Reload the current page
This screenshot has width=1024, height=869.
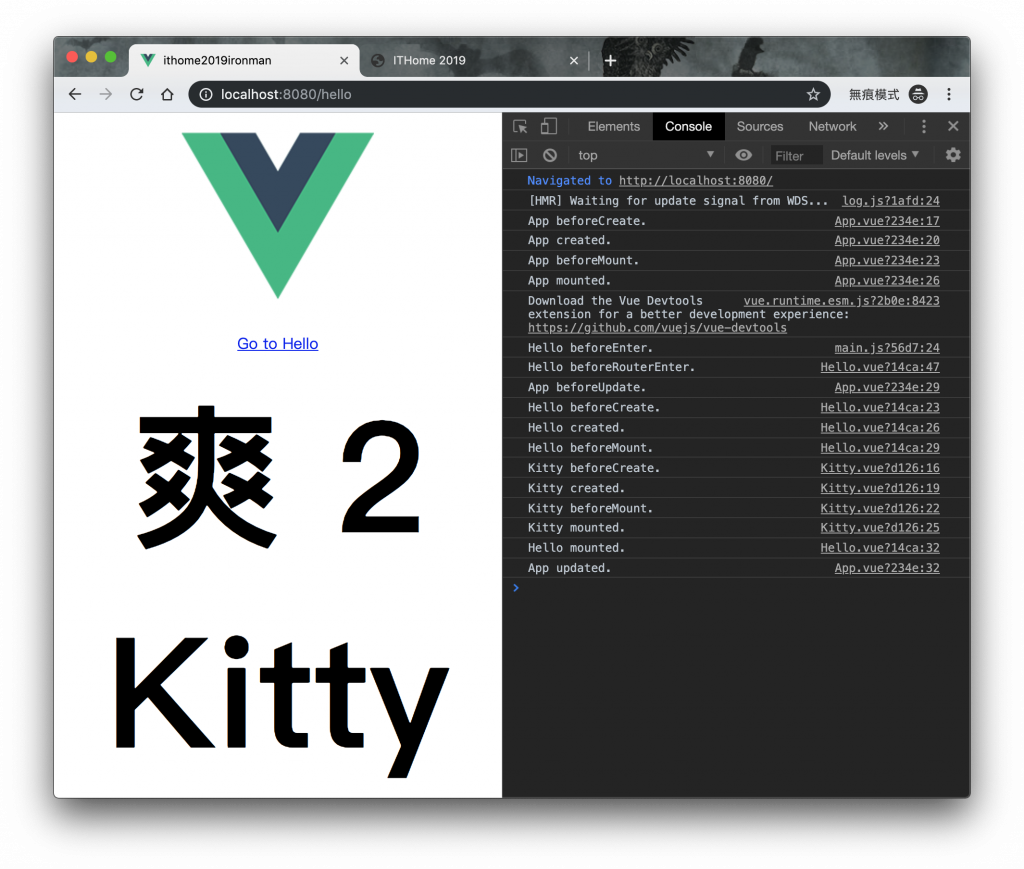point(136,94)
